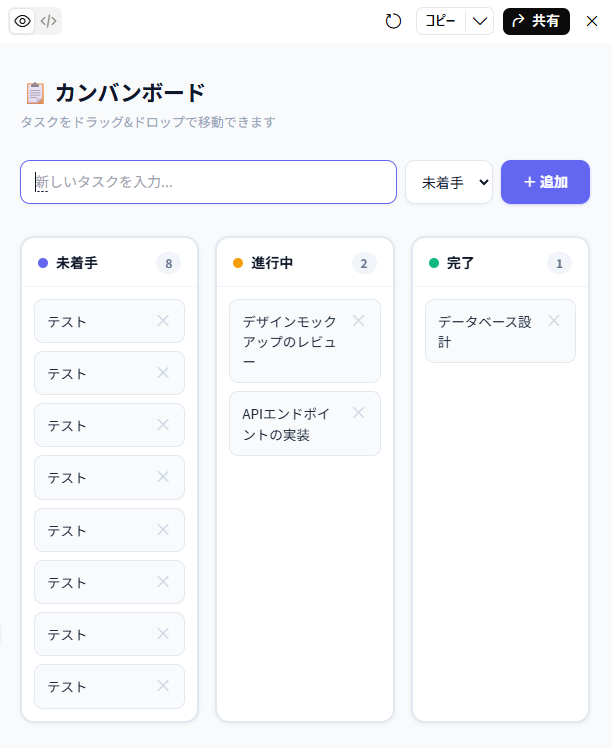Viewport: 612px width, 748px height.
Task: Switch to code view icon
Action: click(x=48, y=21)
